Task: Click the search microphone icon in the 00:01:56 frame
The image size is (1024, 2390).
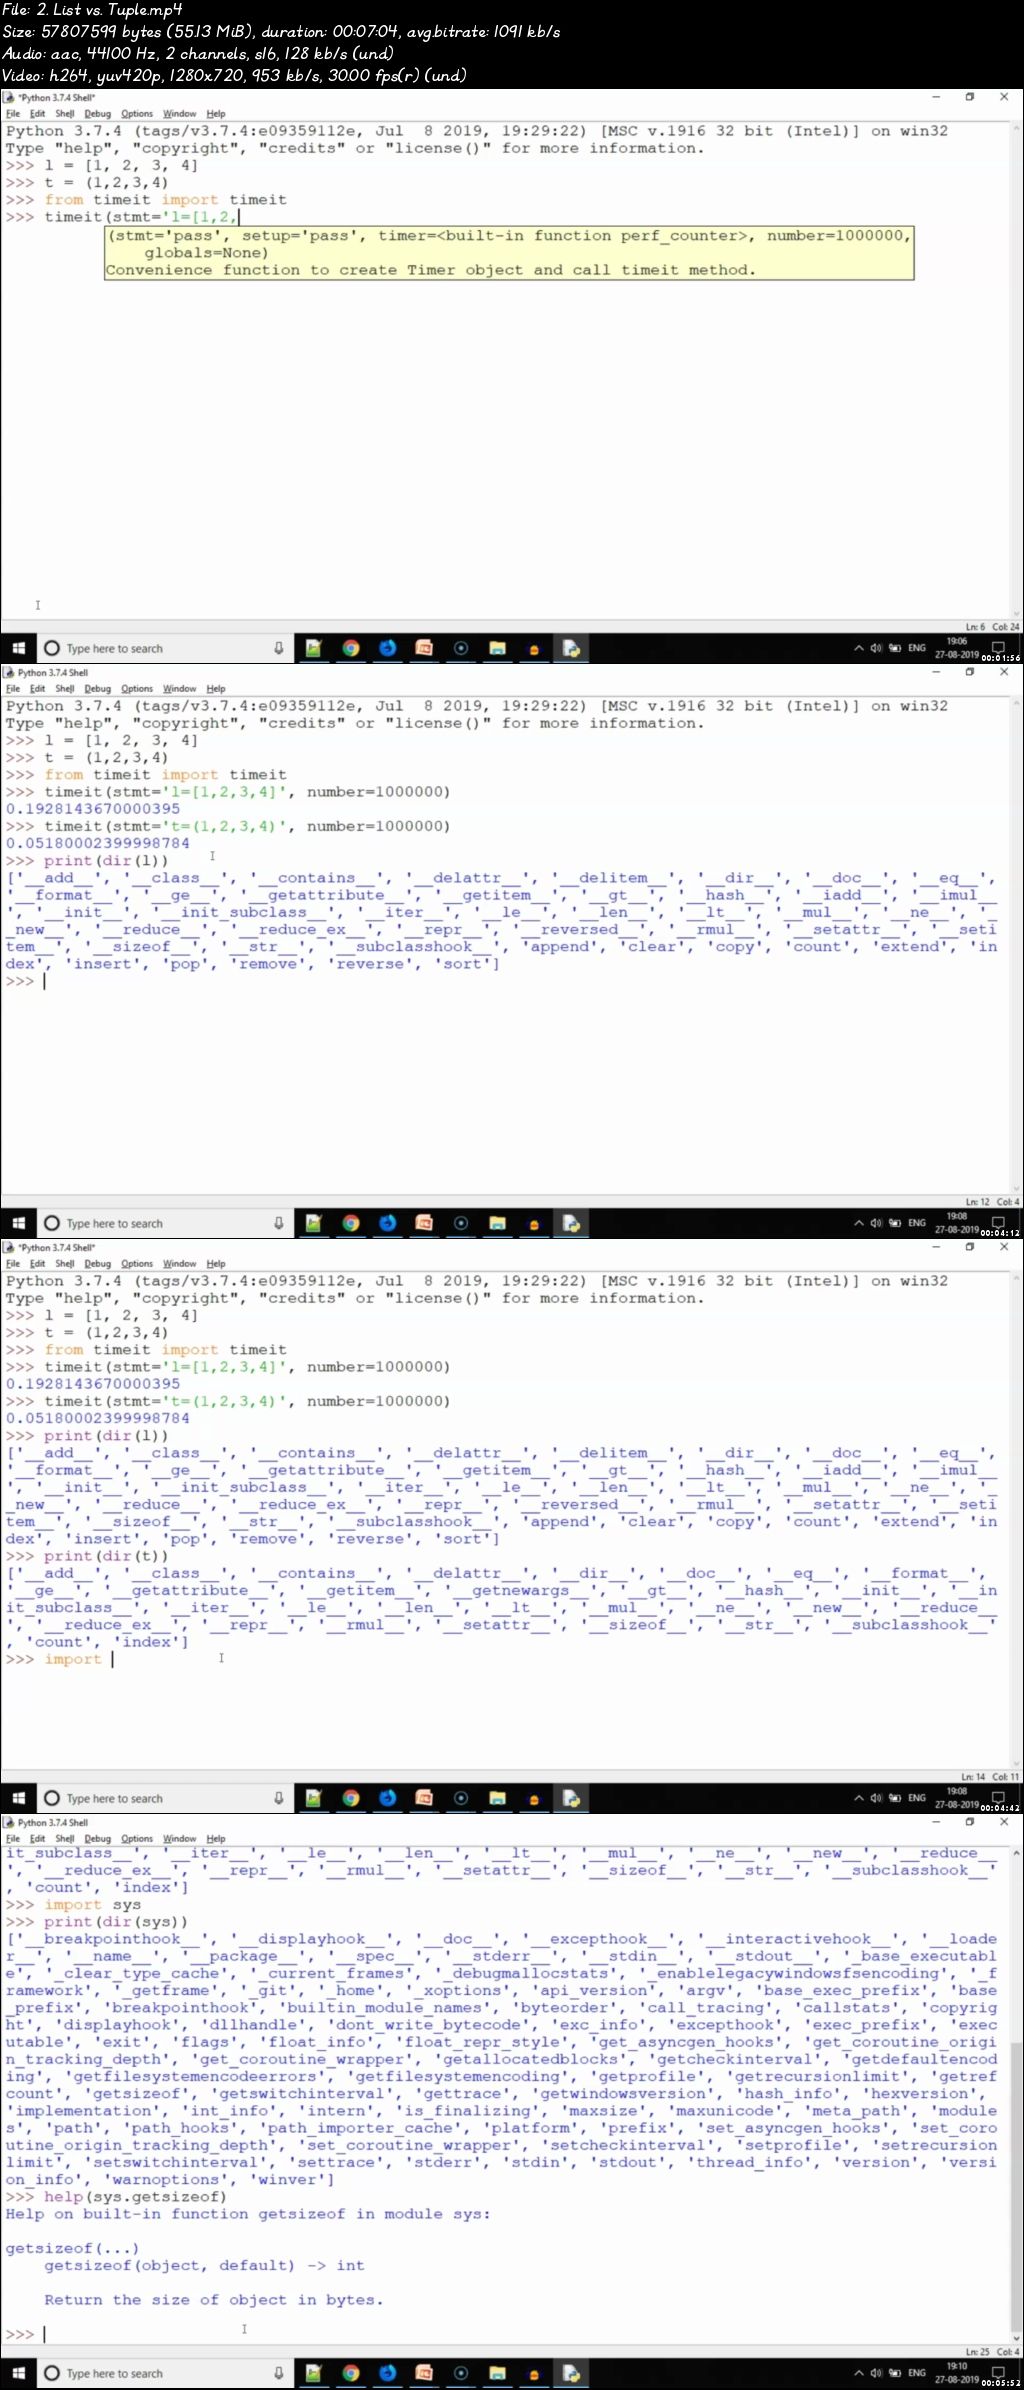Action: click(x=279, y=648)
